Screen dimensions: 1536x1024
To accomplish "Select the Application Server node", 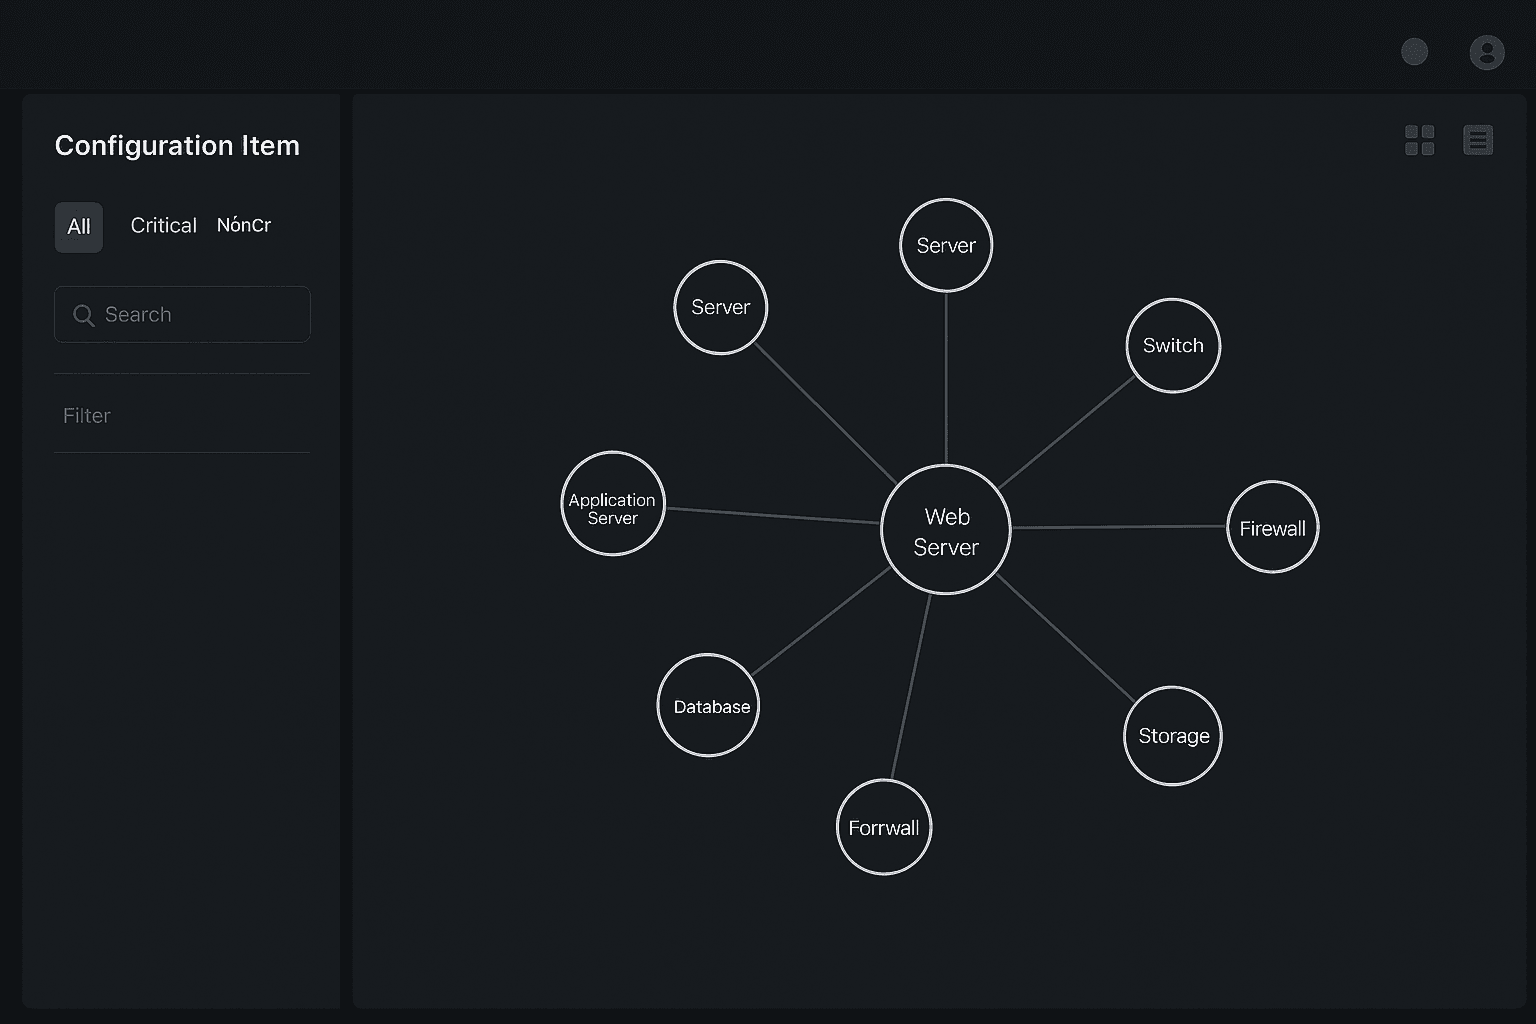I will (x=613, y=504).
